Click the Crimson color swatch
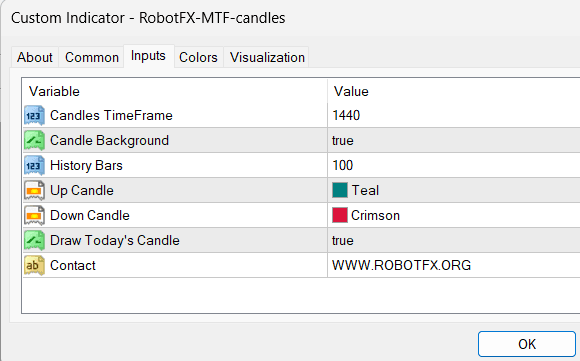The height and width of the screenshot is (361, 580). pyautogui.click(x=340, y=215)
